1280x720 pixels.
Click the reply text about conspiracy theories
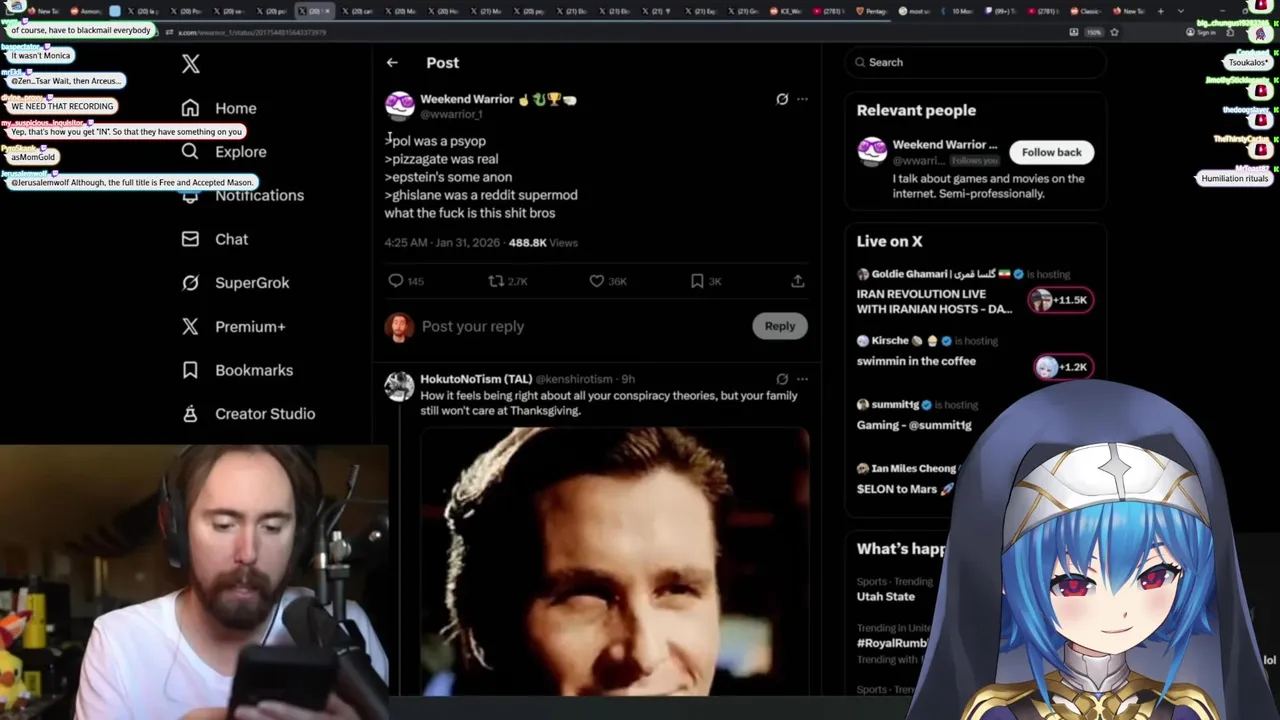609,403
